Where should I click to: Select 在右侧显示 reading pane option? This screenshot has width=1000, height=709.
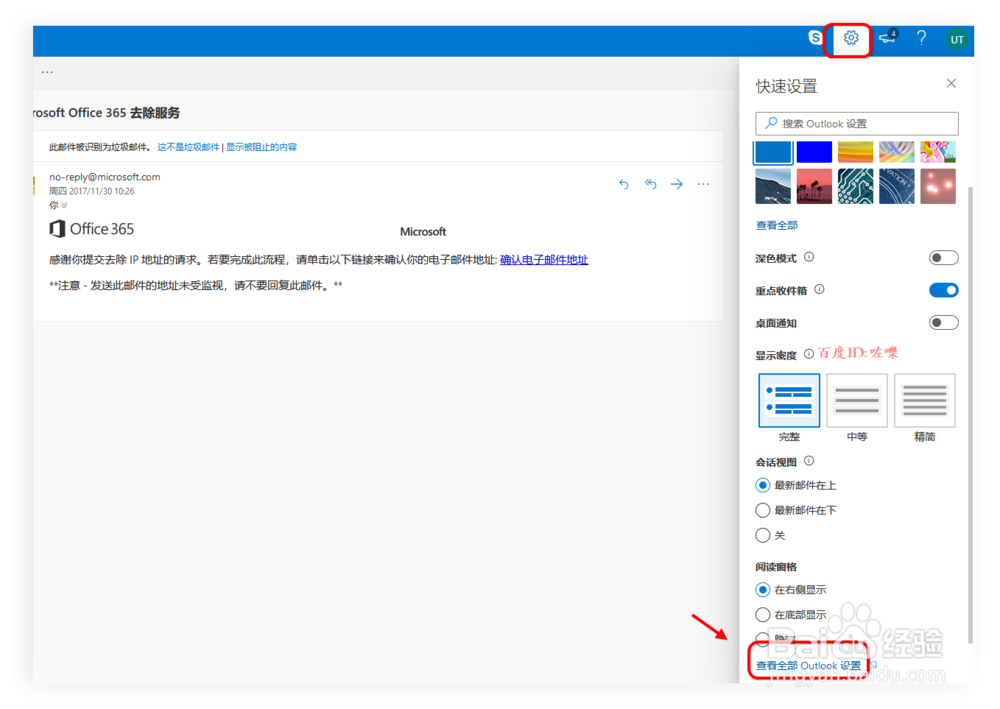762,590
